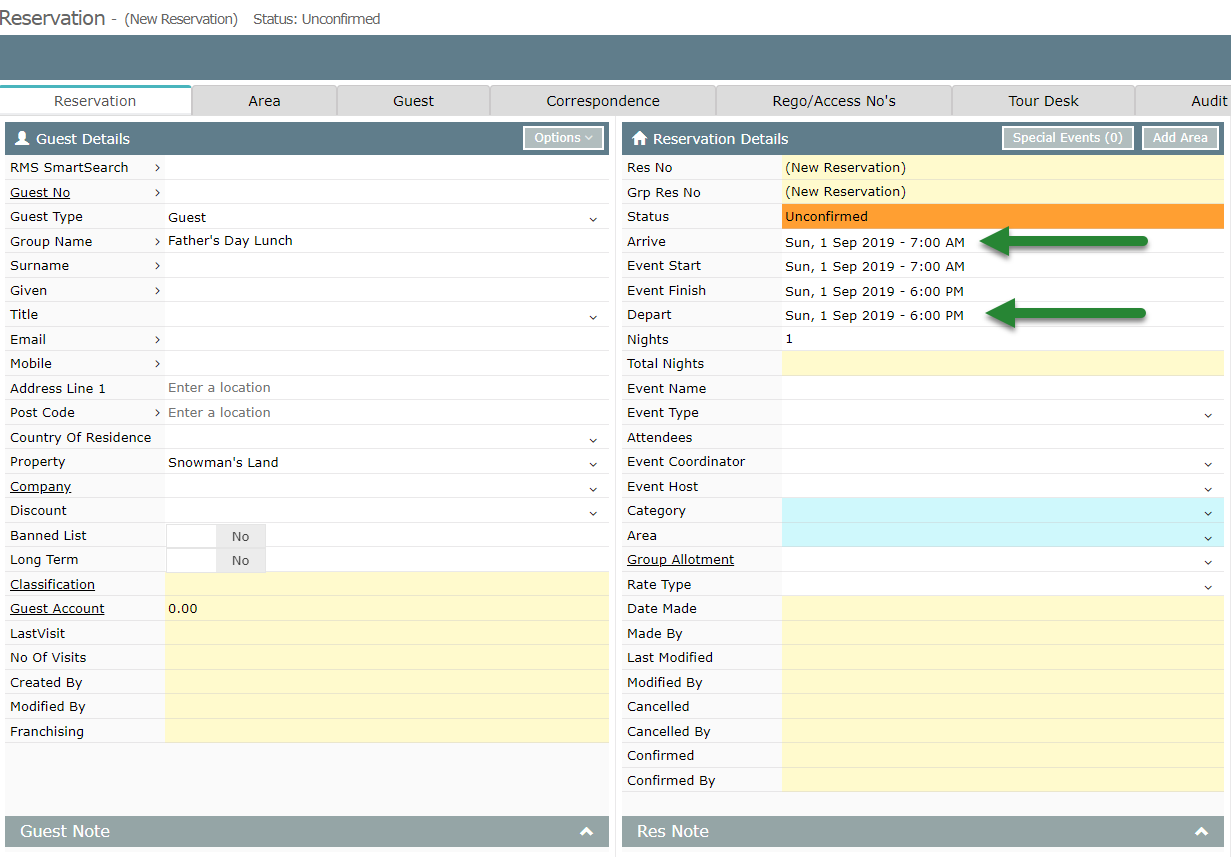The width and height of the screenshot is (1231, 861).
Task: Click the Address Line 1 location field
Action: [386, 388]
